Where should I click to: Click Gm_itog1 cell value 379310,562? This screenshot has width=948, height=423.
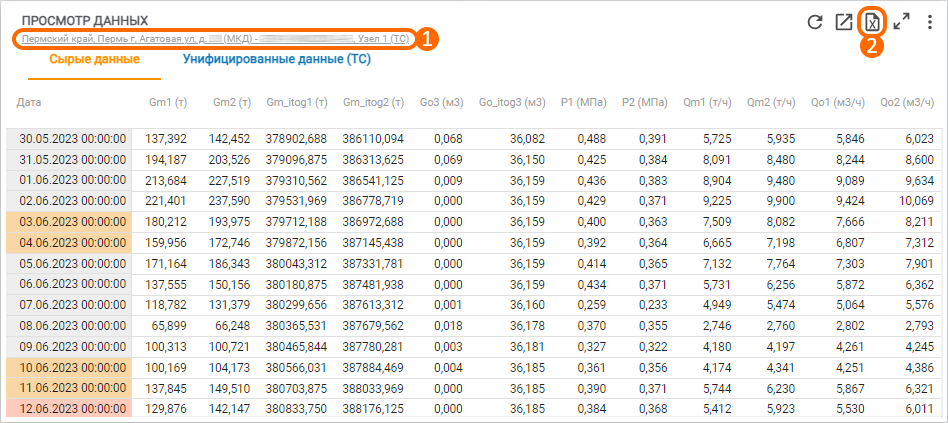tap(296, 181)
